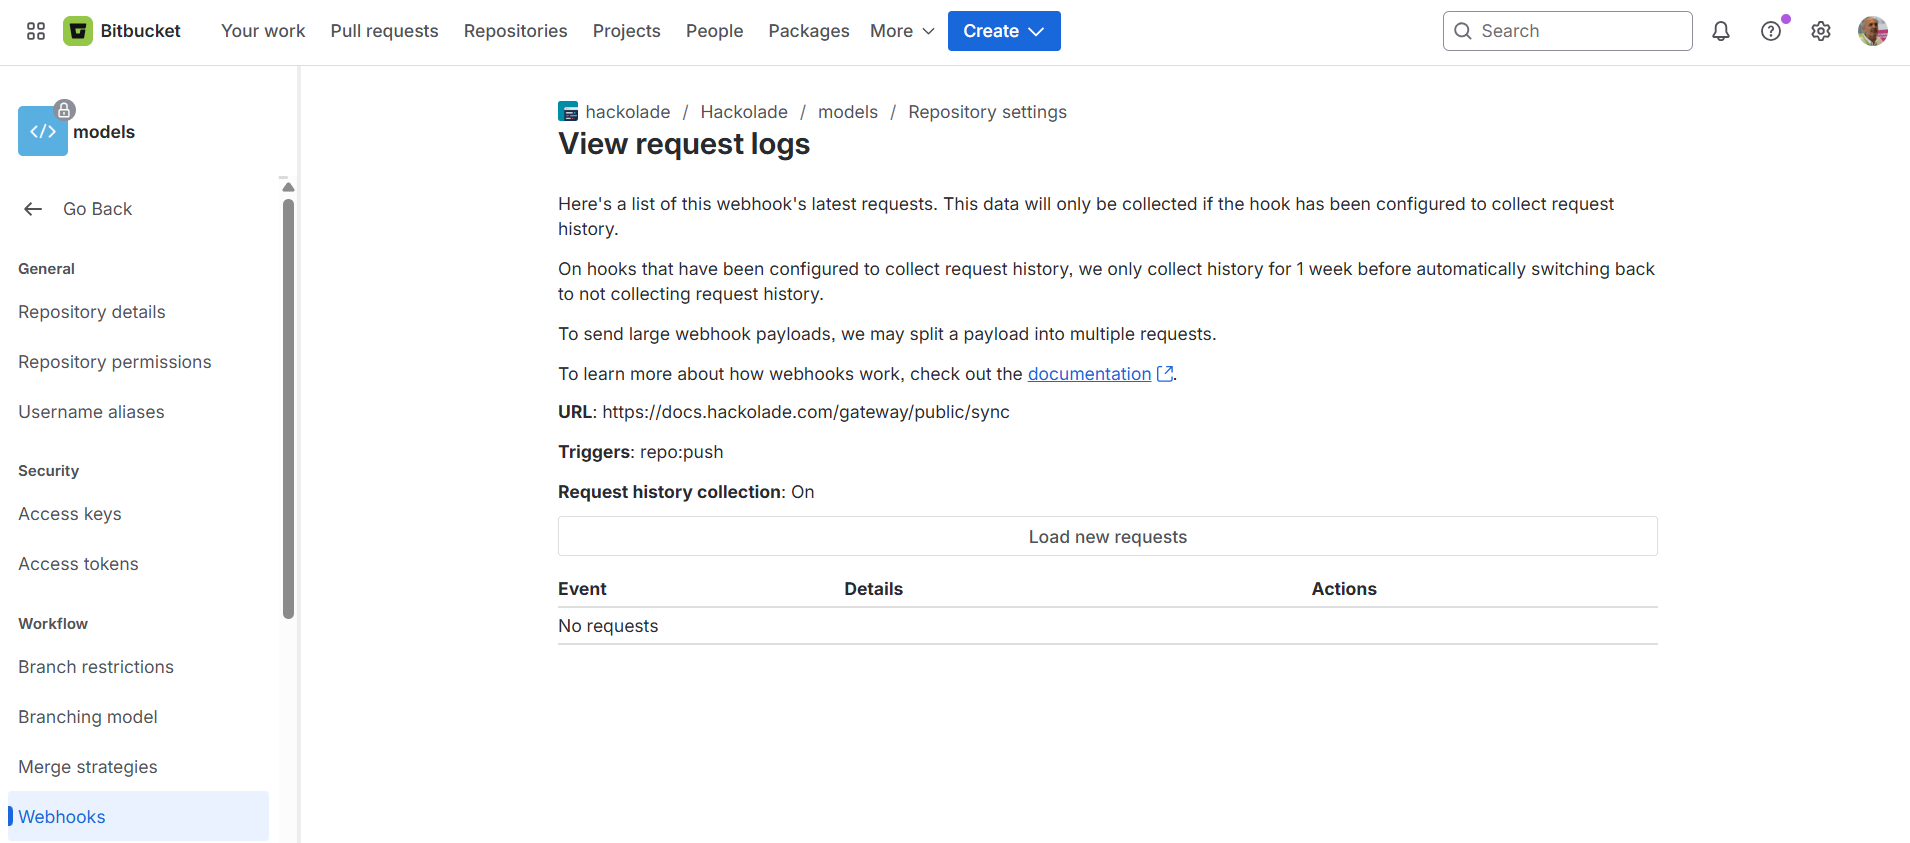Click the 'No requests' table row
The width and height of the screenshot is (1910, 843).
pos(1108,626)
